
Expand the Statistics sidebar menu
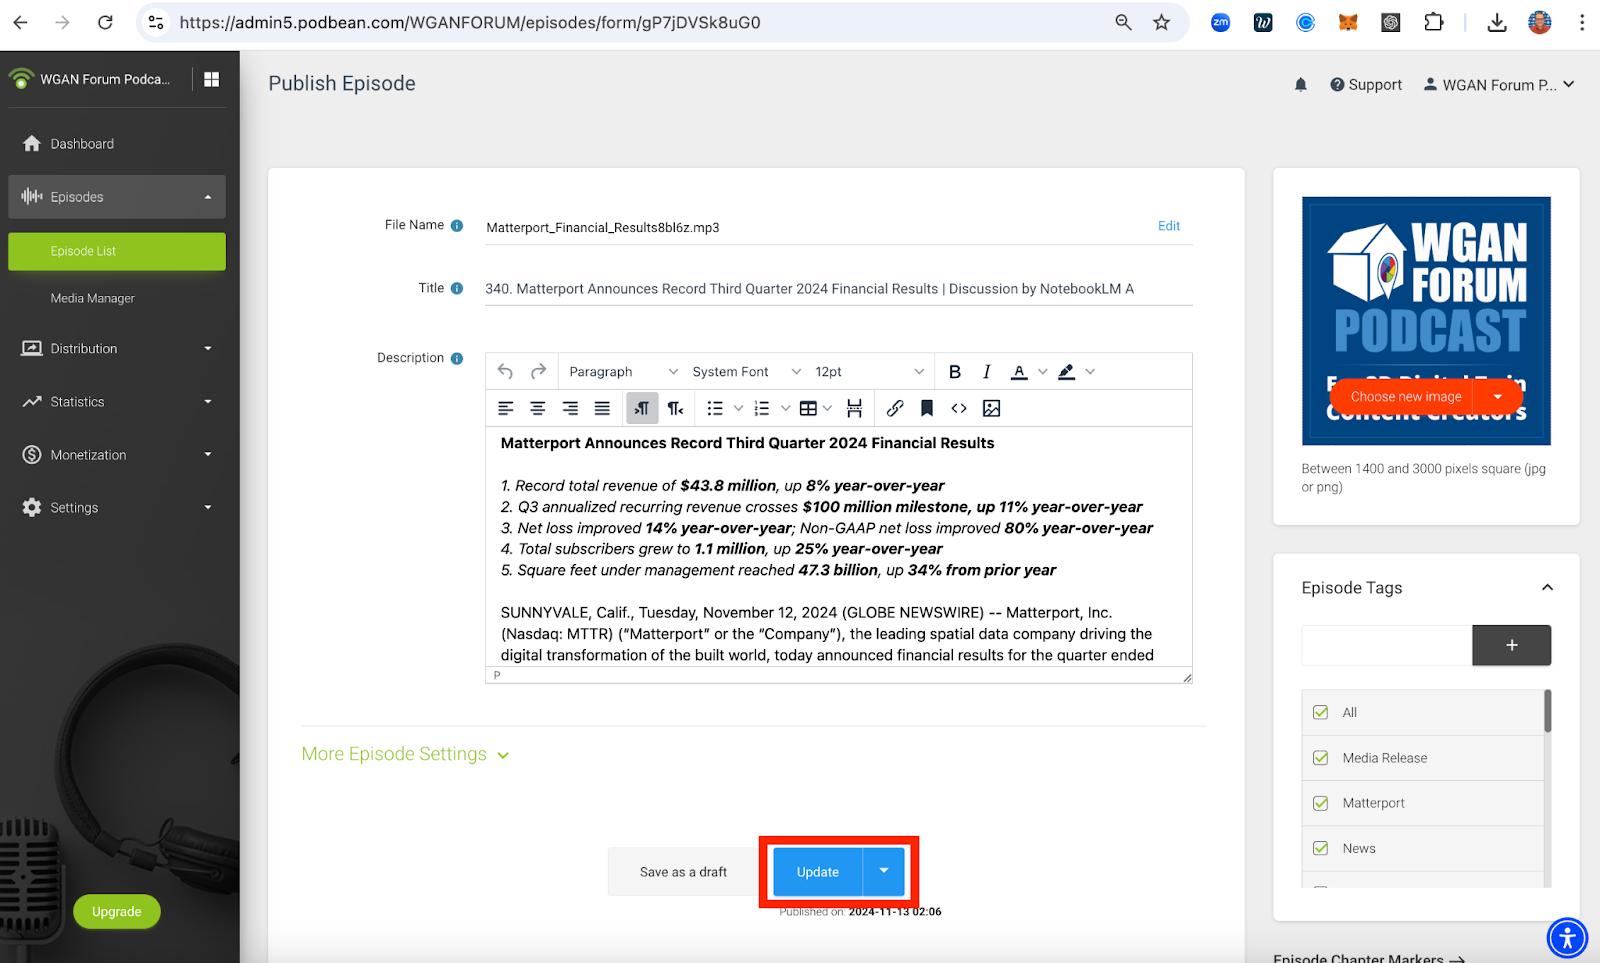click(117, 402)
